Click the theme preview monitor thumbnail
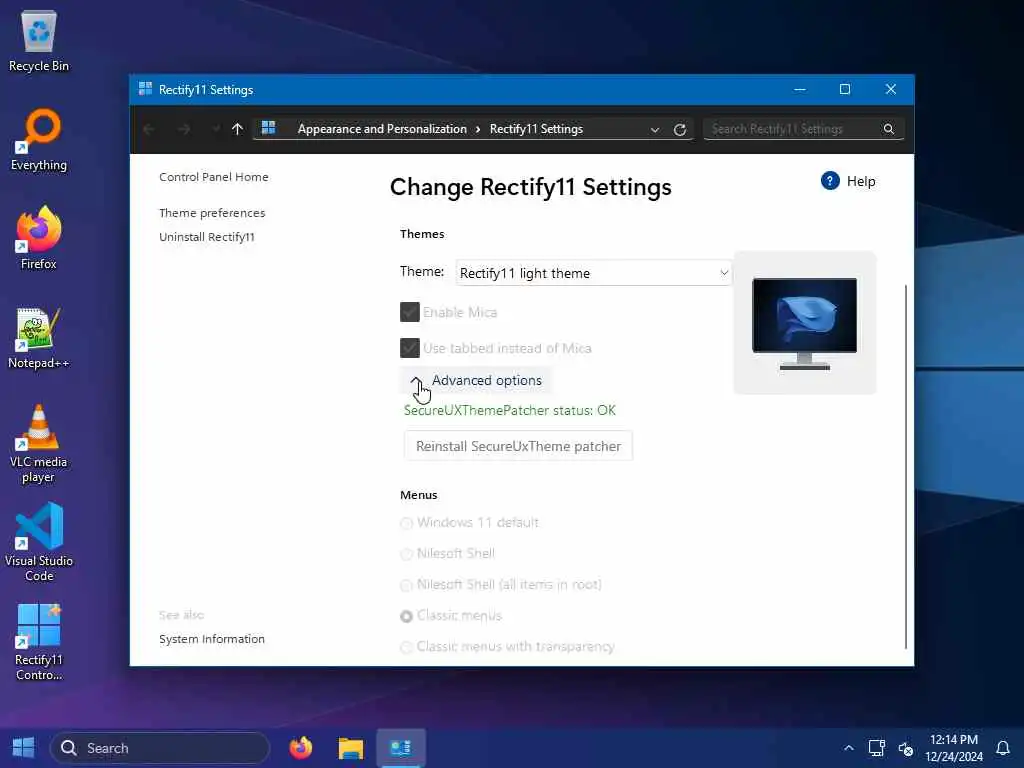 point(805,323)
